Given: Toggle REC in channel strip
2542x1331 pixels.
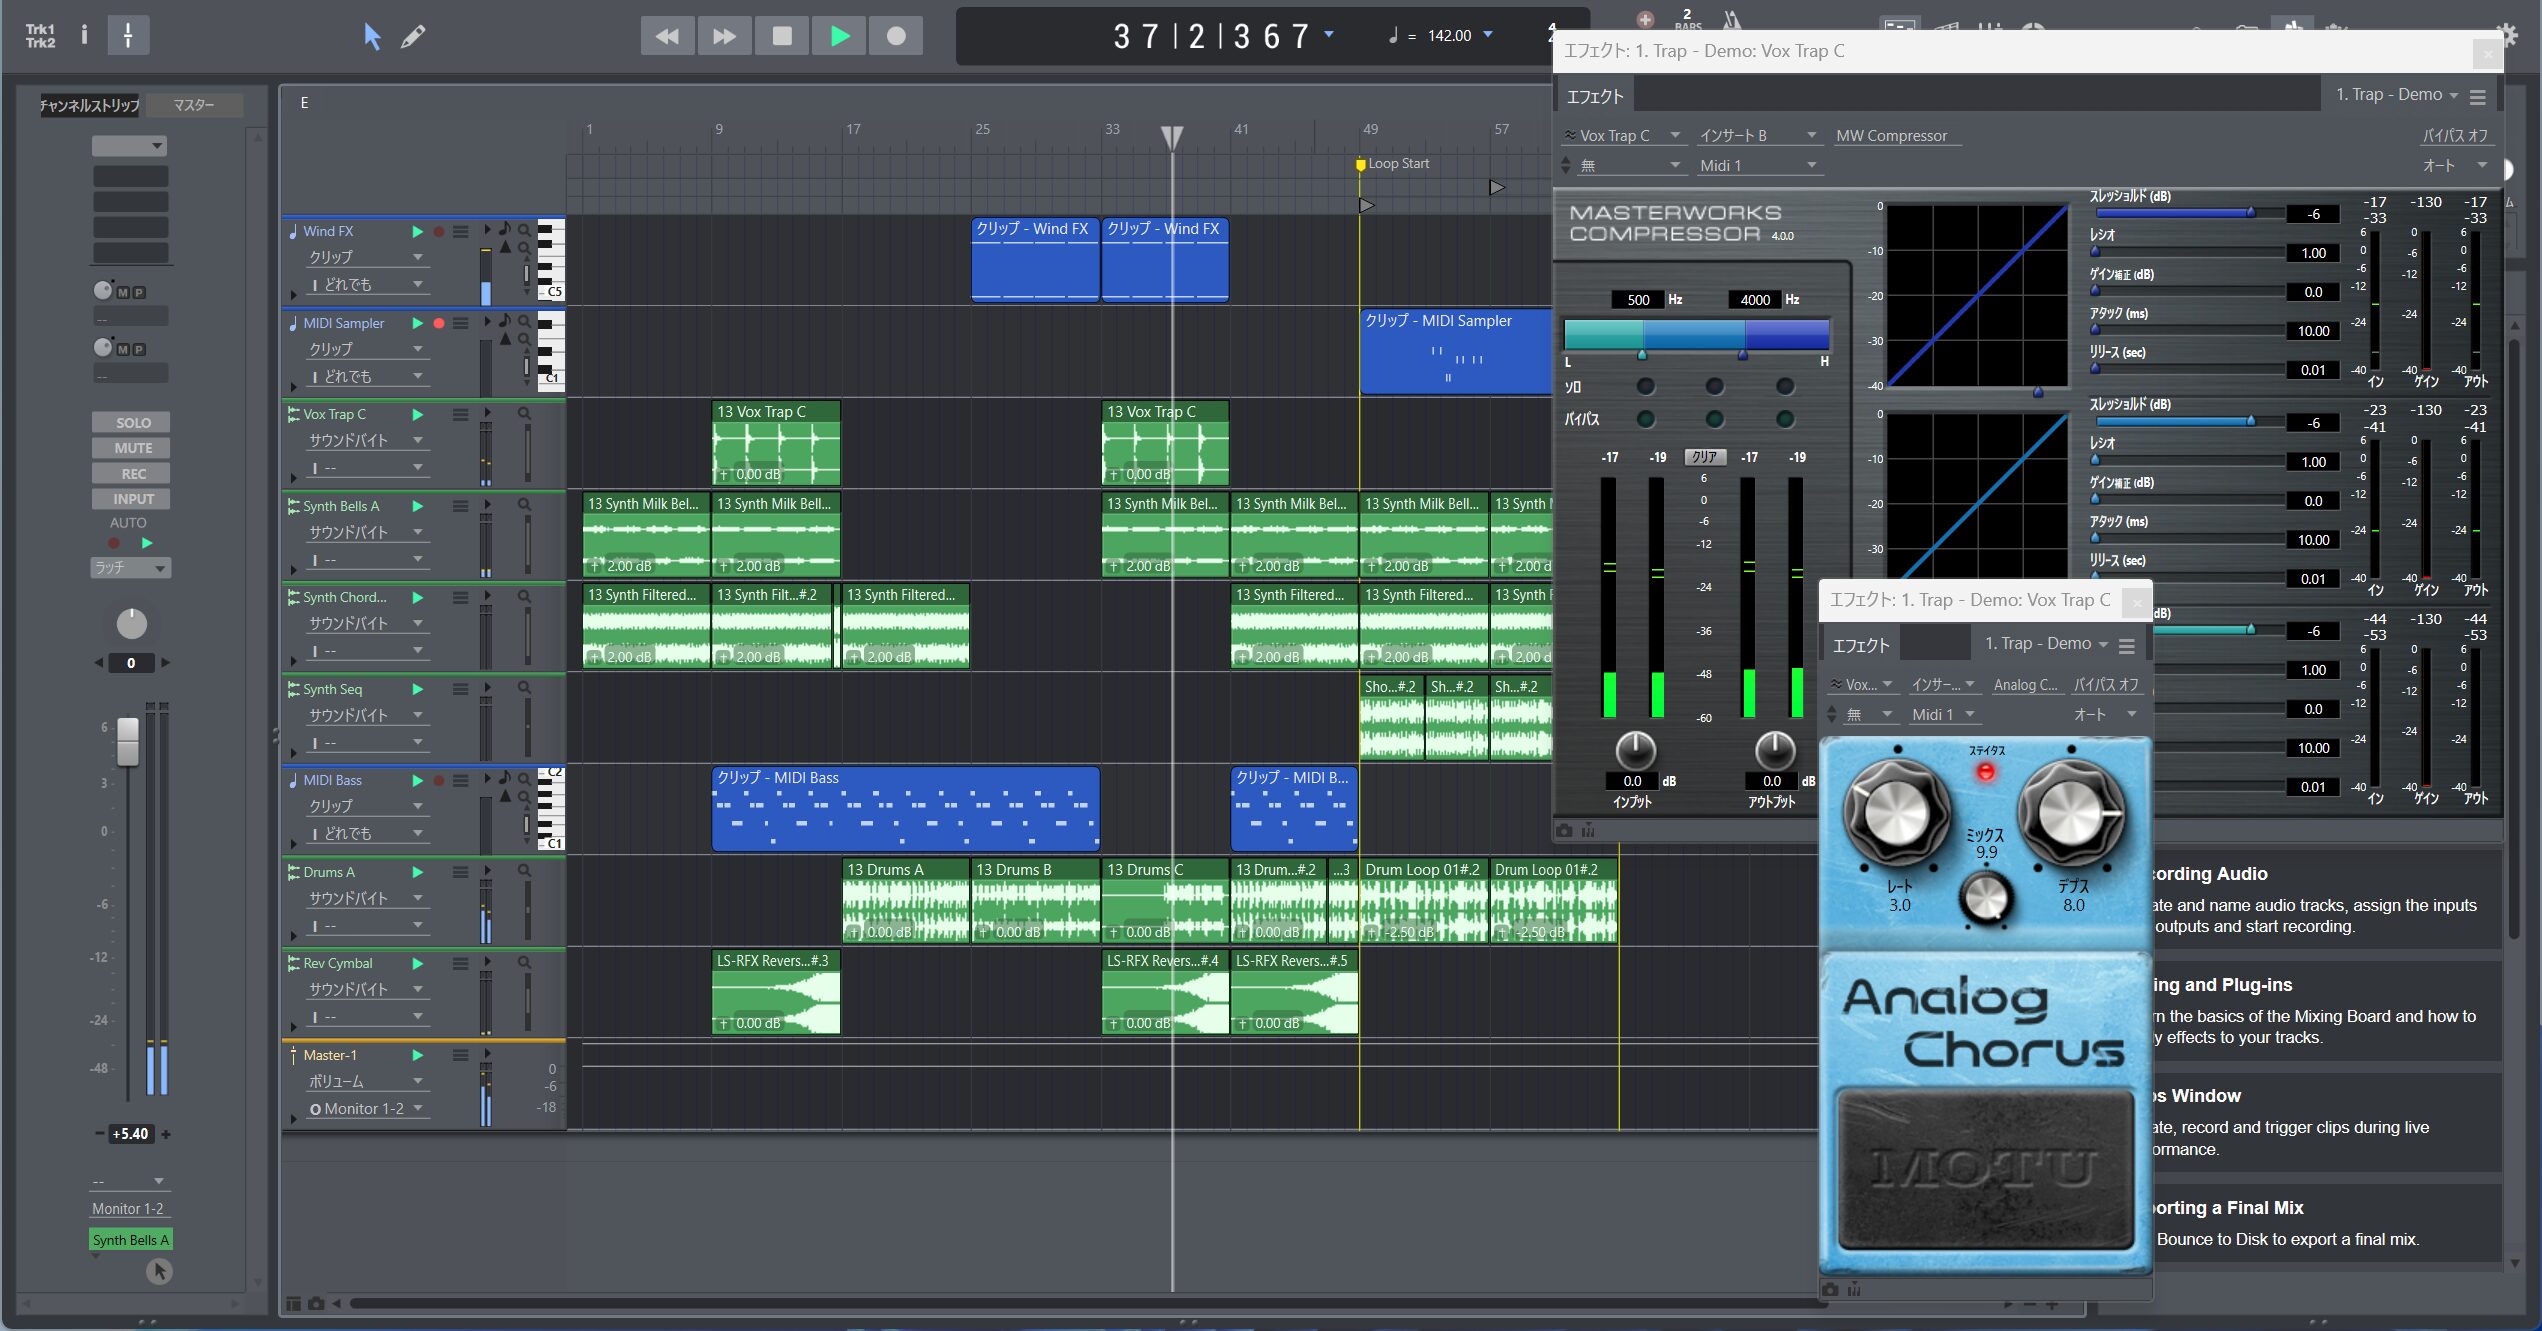Looking at the screenshot, I should tap(132, 473).
